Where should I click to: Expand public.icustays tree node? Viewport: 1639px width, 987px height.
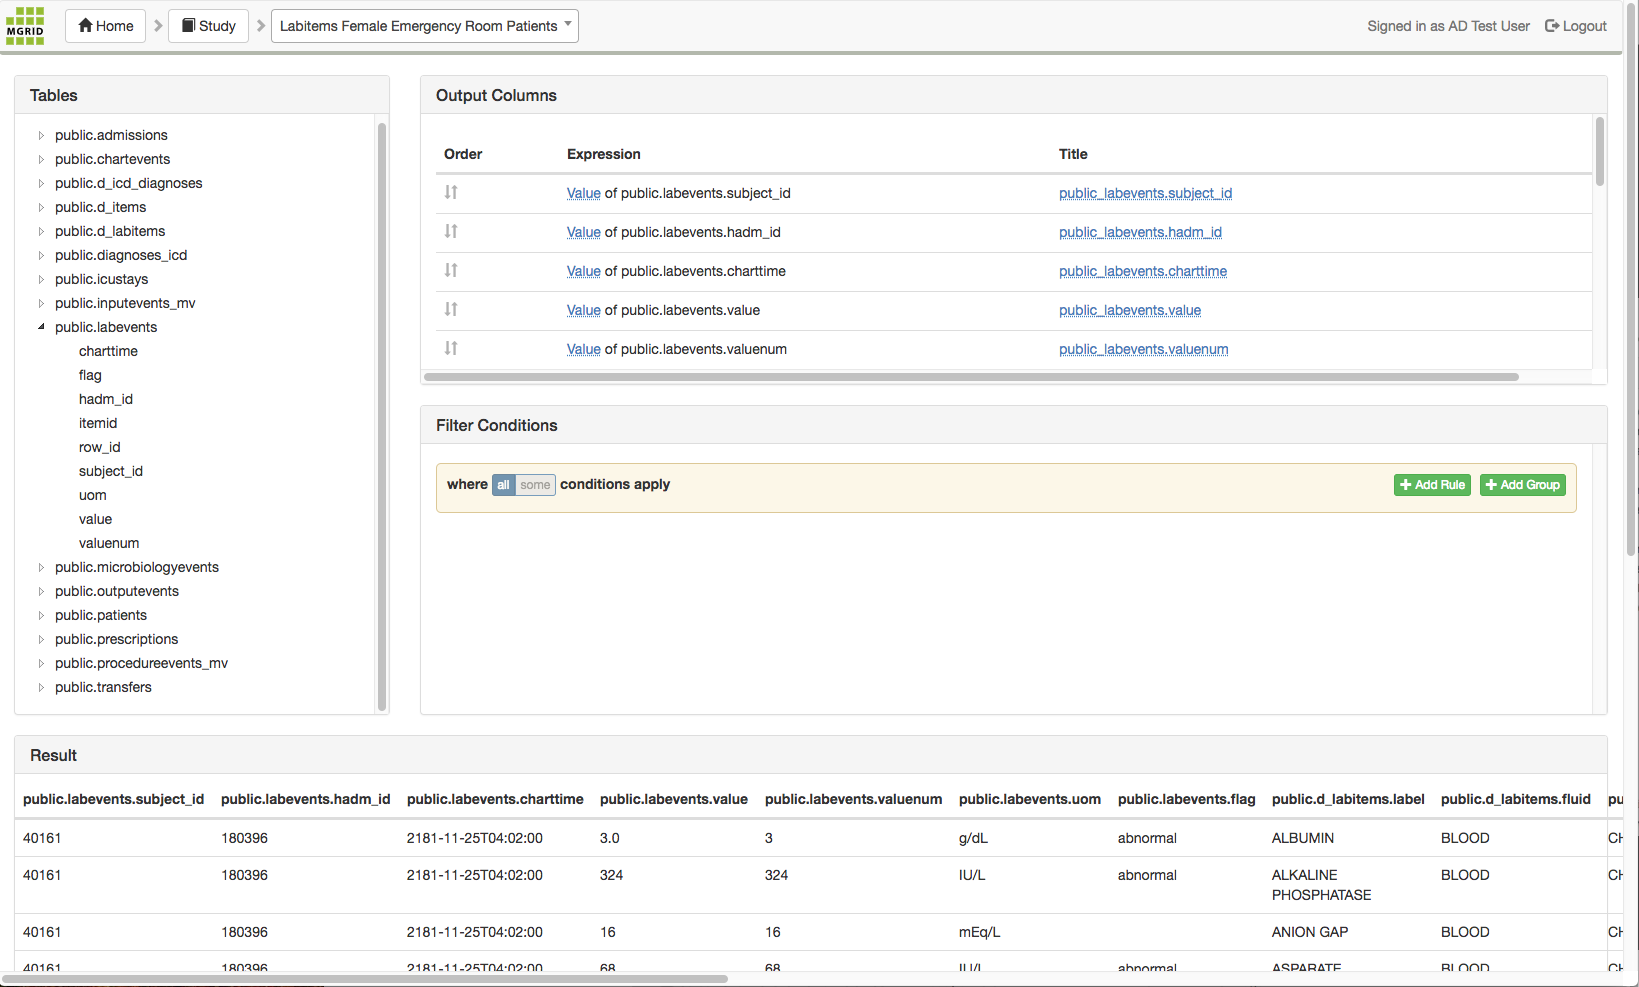41,279
